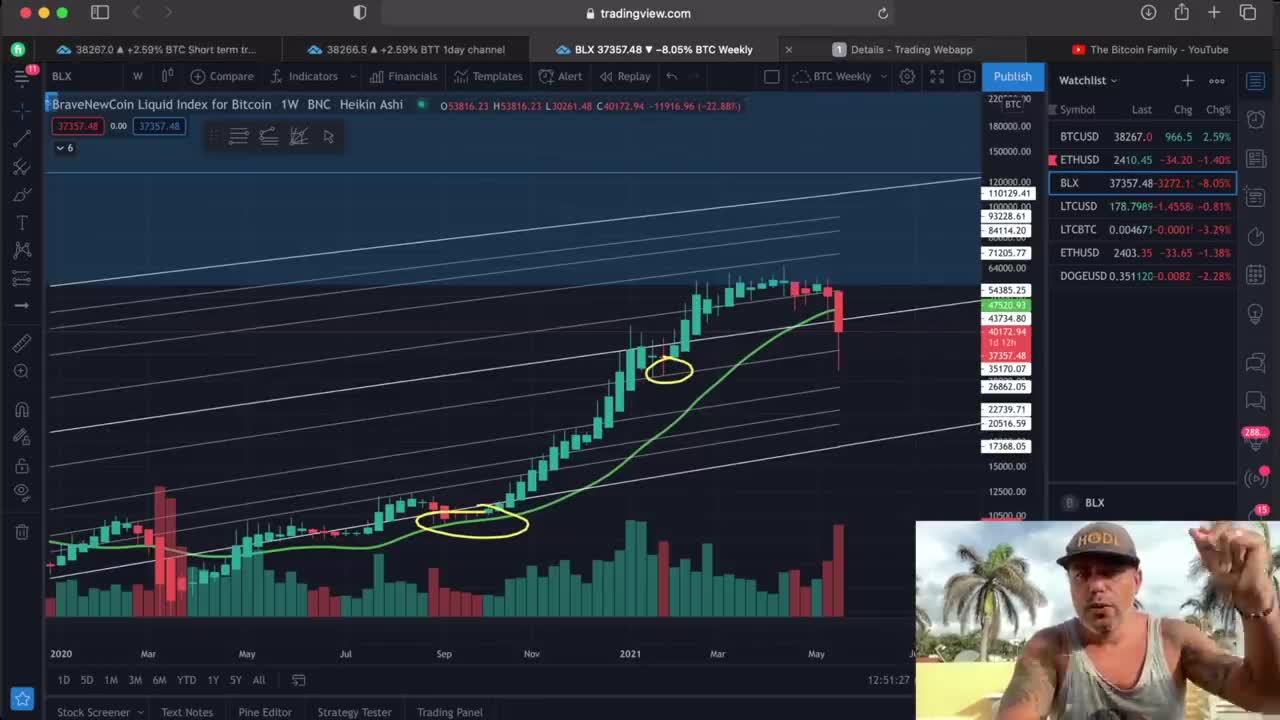The image size is (1280, 720).
Task: Open layout selection square icon
Action: click(x=772, y=76)
